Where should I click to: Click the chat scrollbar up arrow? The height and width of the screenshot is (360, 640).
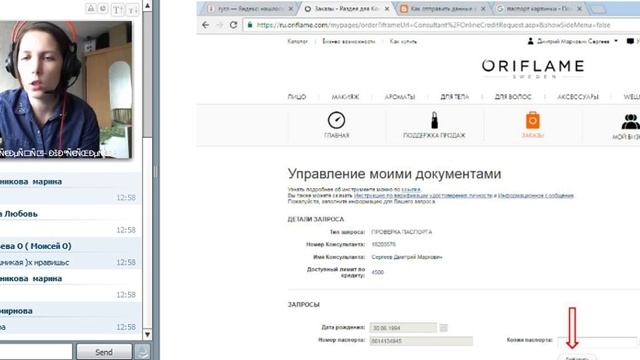click(147, 5)
